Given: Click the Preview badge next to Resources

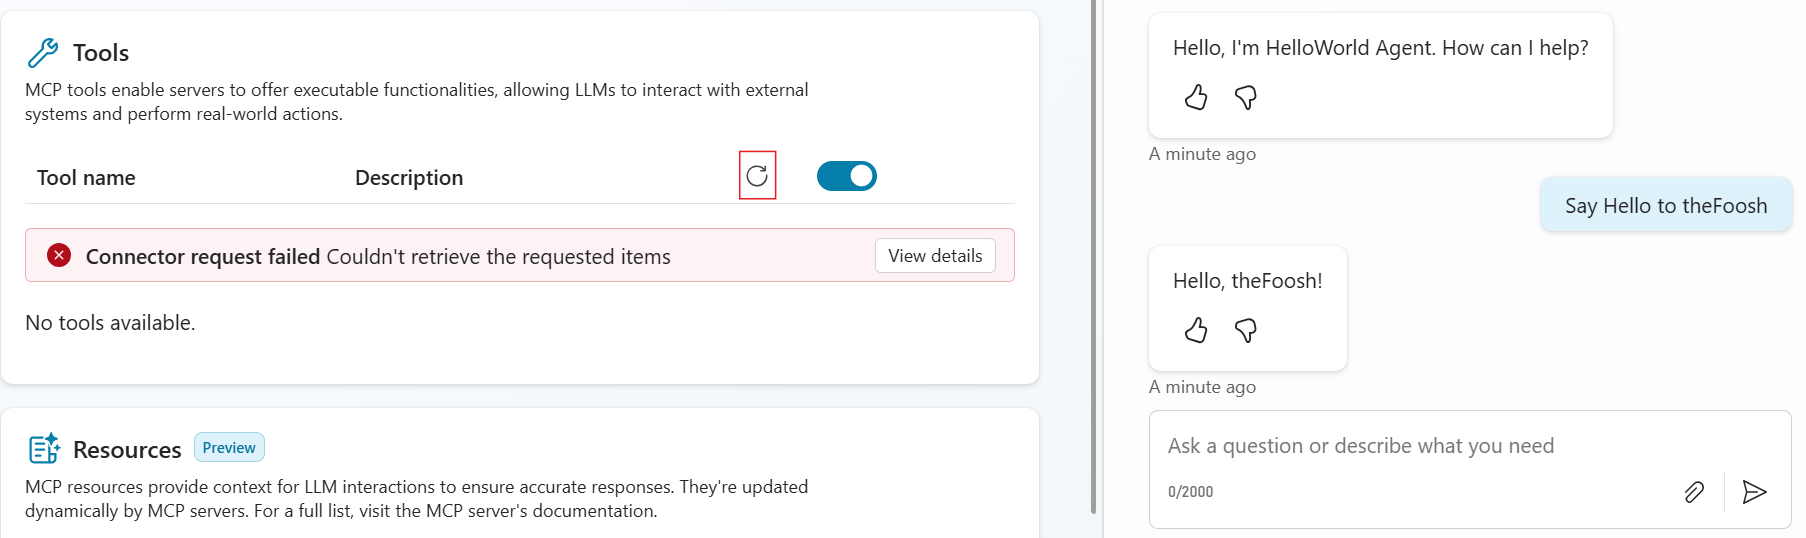Looking at the screenshot, I should tap(229, 447).
